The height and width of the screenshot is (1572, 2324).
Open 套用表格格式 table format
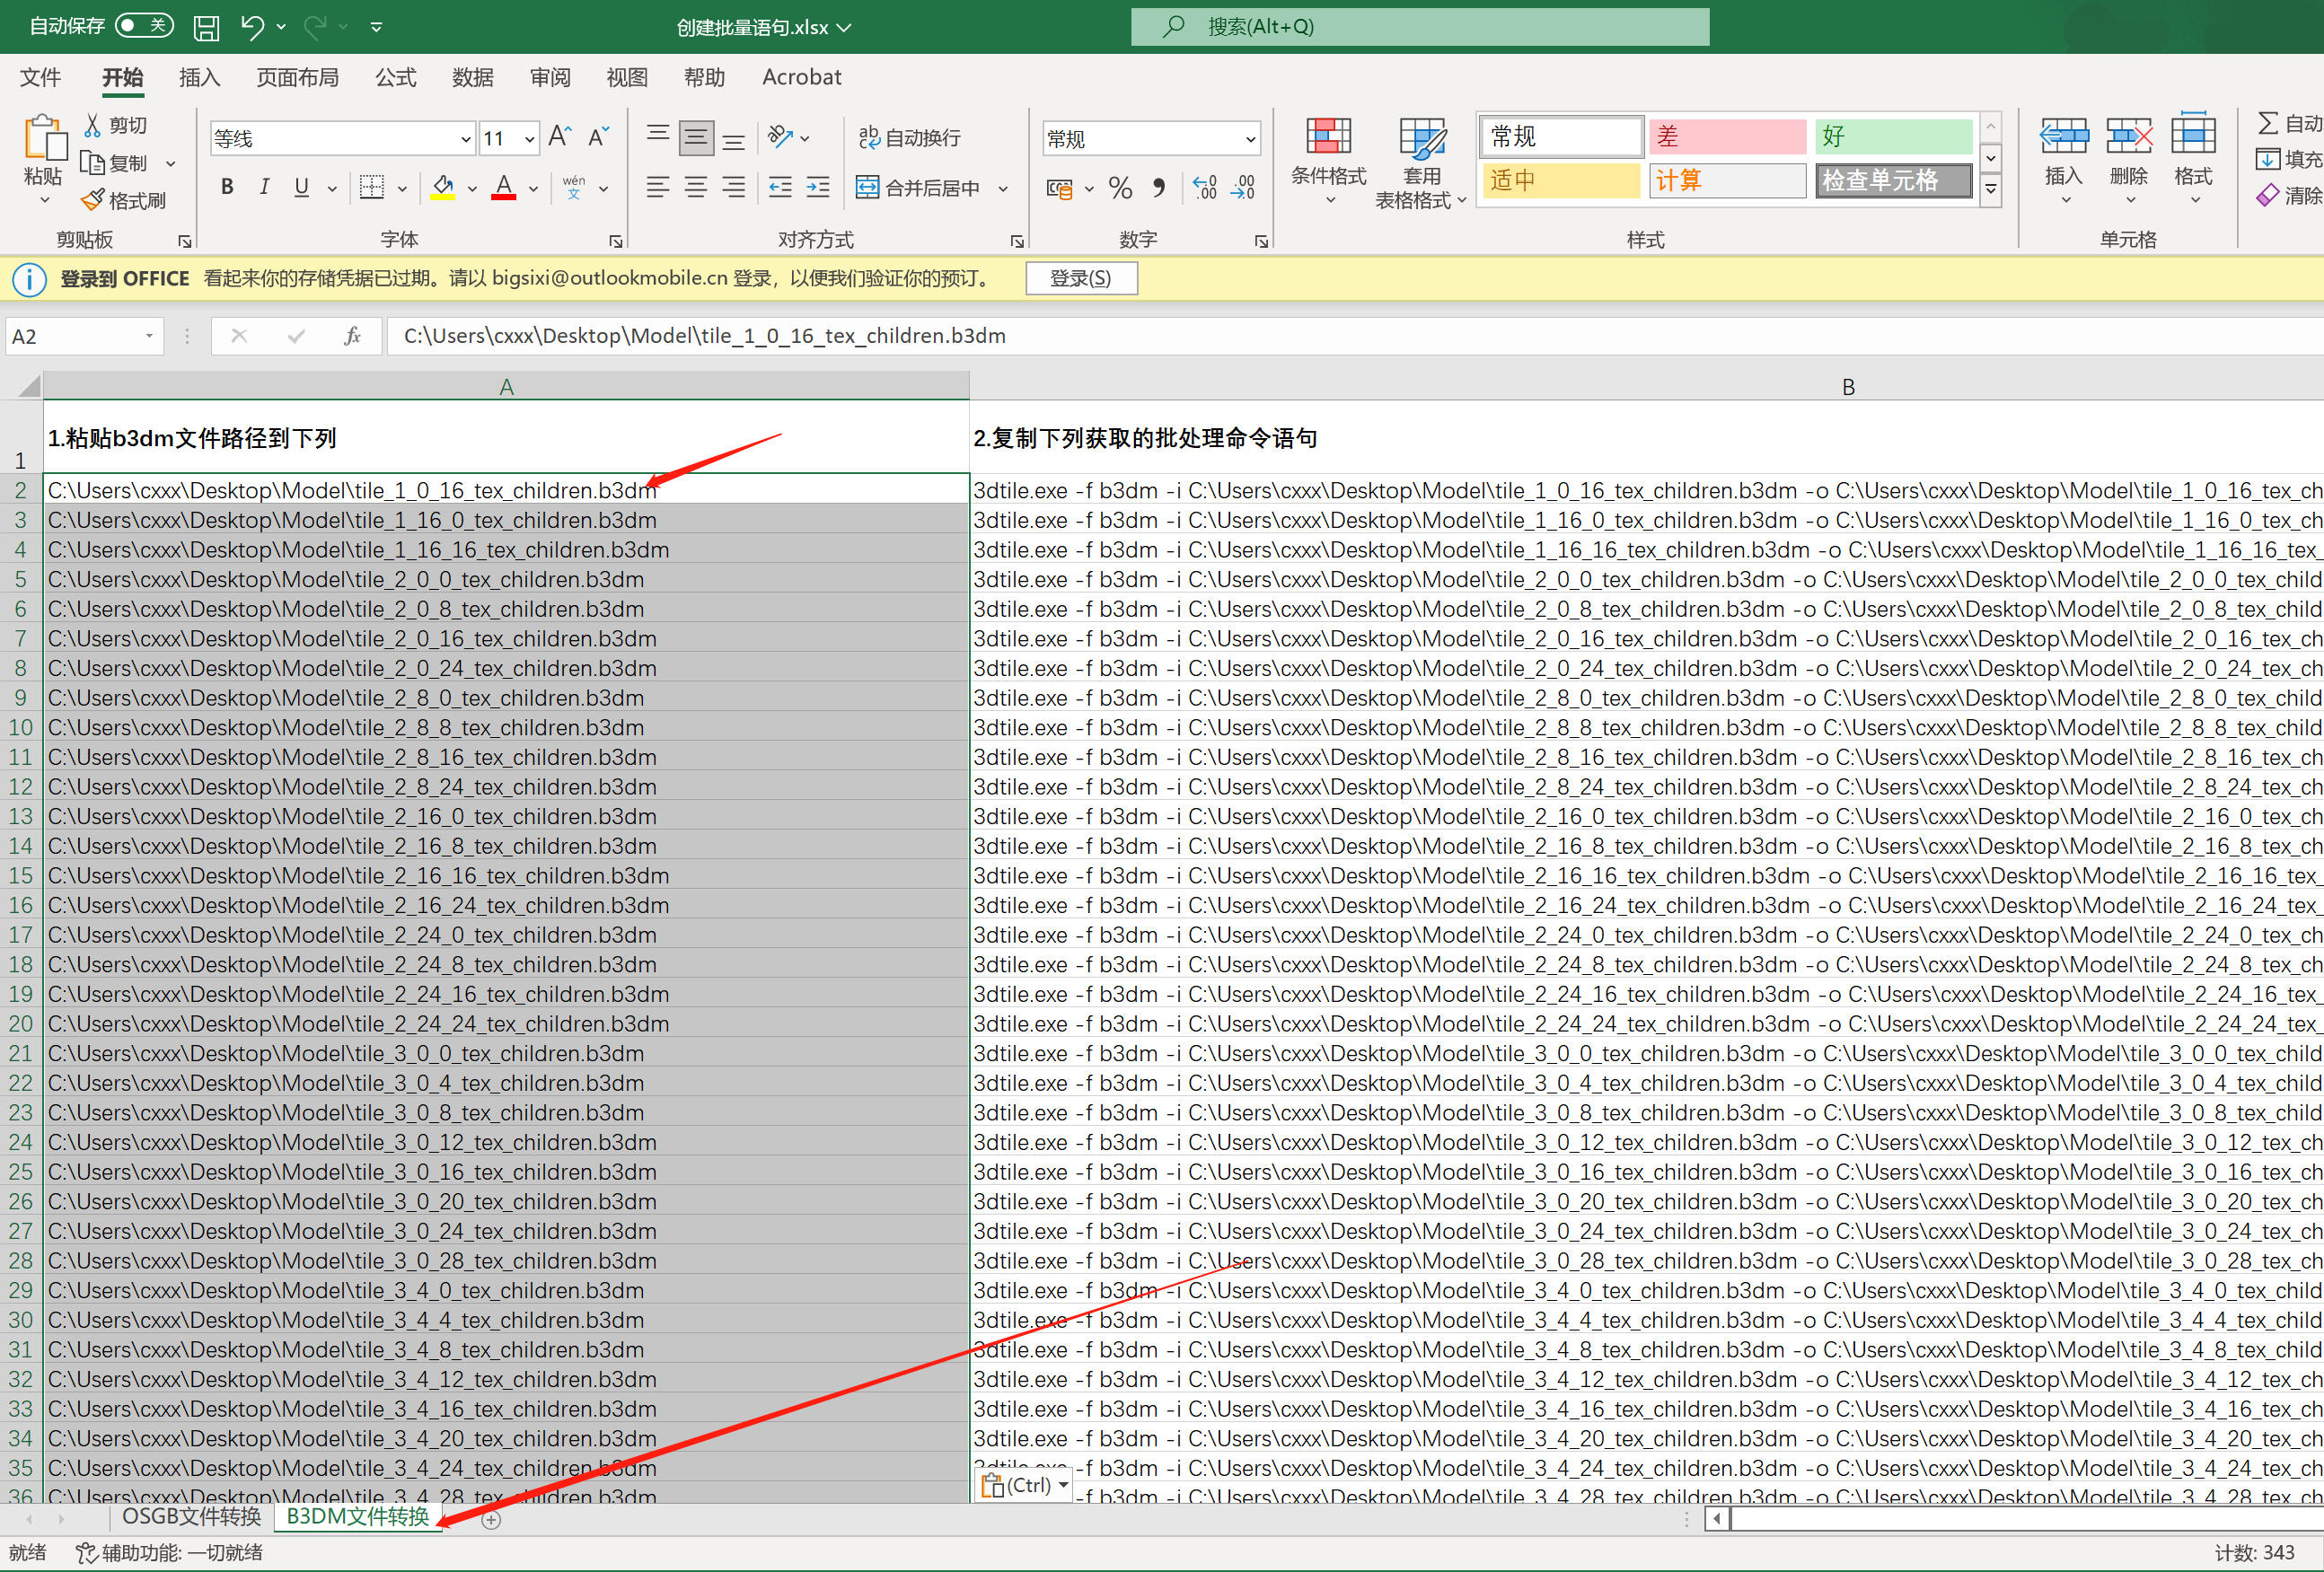point(1421,163)
